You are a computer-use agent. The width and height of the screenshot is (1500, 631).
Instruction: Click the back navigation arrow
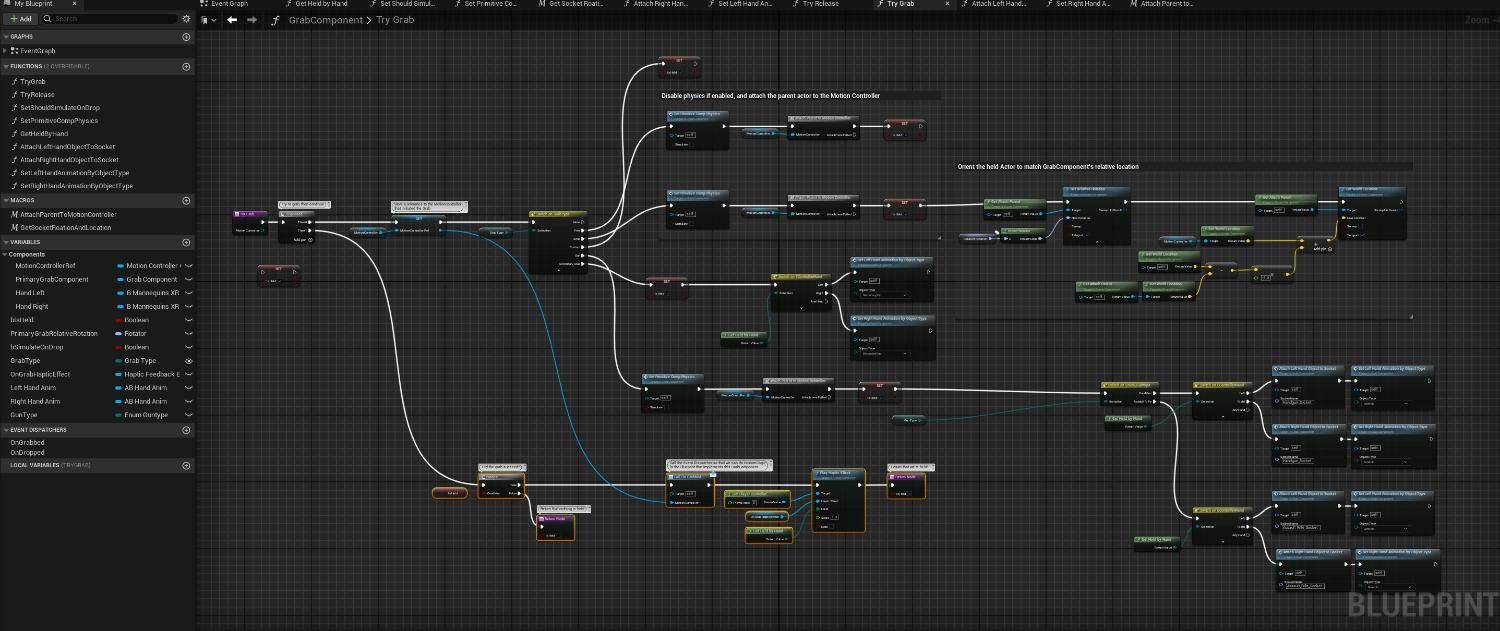coord(232,20)
